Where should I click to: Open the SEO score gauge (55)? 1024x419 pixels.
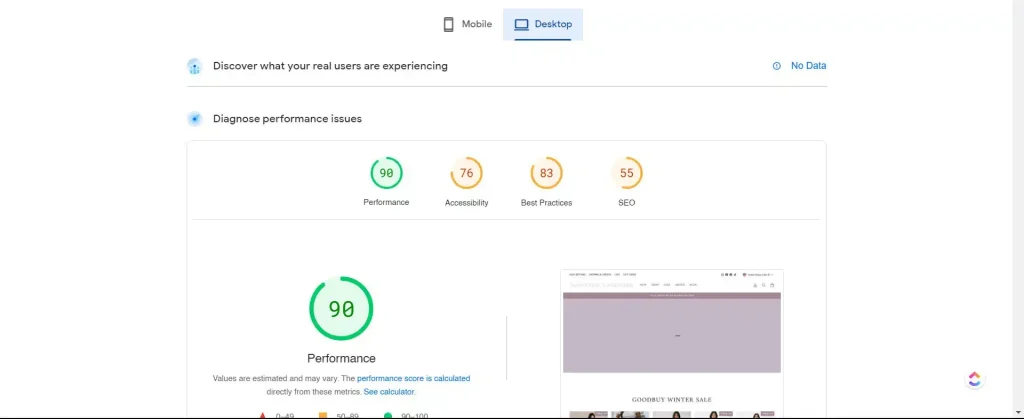coord(626,173)
